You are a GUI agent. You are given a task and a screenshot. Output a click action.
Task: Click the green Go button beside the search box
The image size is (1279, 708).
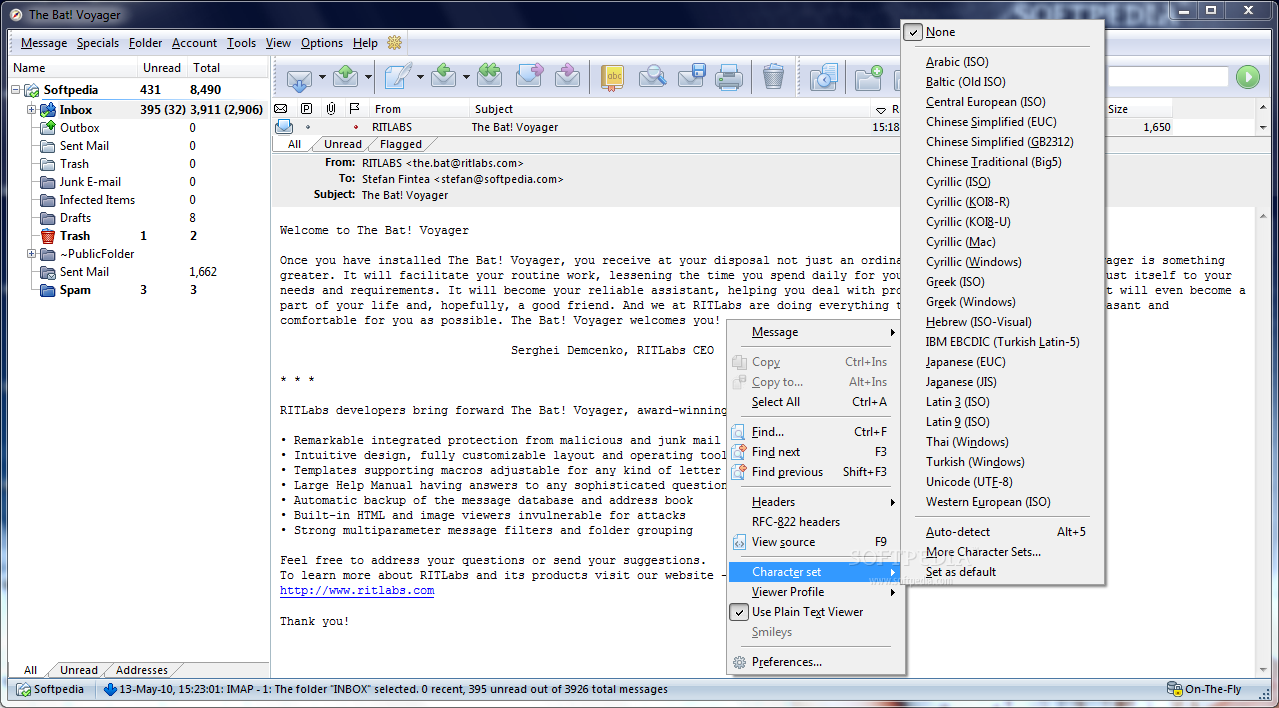(1247, 77)
